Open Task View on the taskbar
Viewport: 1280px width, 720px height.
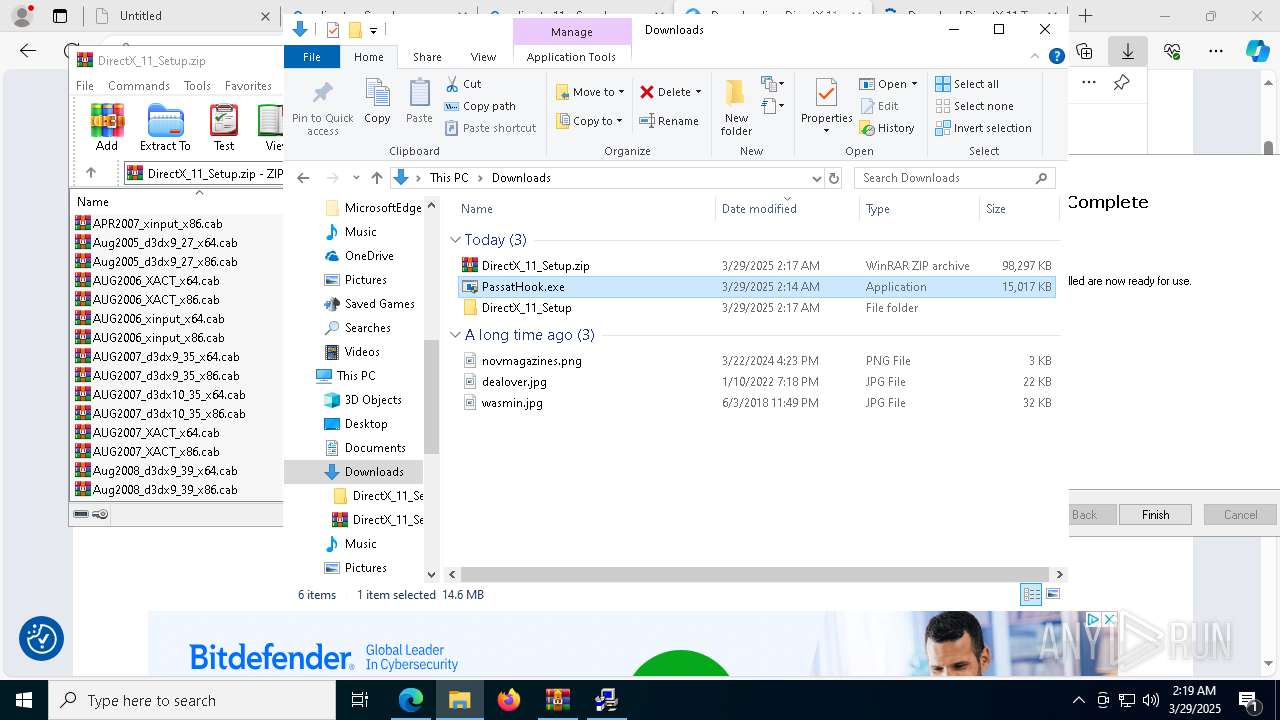pyautogui.click(x=360, y=700)
